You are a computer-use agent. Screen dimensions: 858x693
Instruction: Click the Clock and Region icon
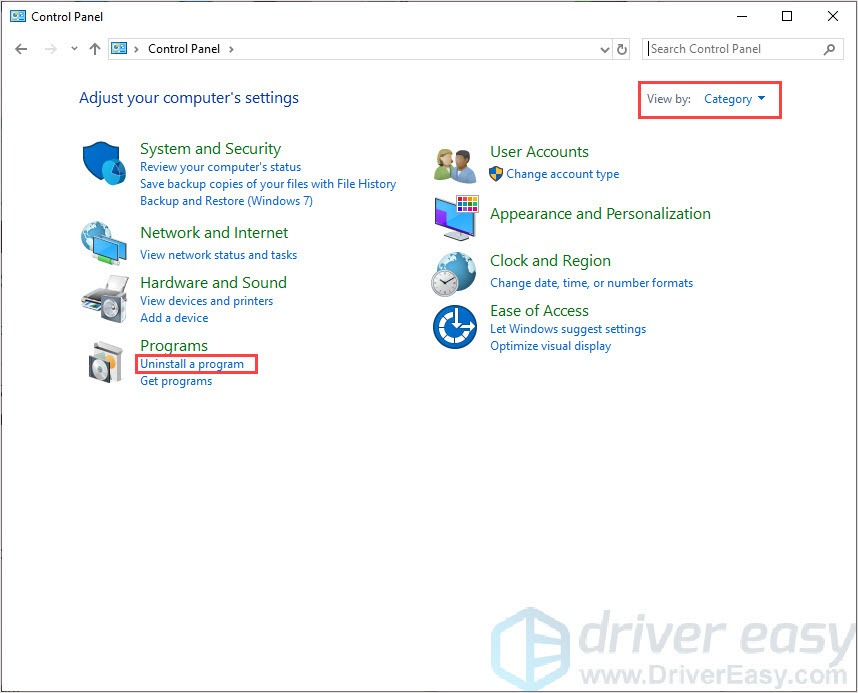pos(455,273)
